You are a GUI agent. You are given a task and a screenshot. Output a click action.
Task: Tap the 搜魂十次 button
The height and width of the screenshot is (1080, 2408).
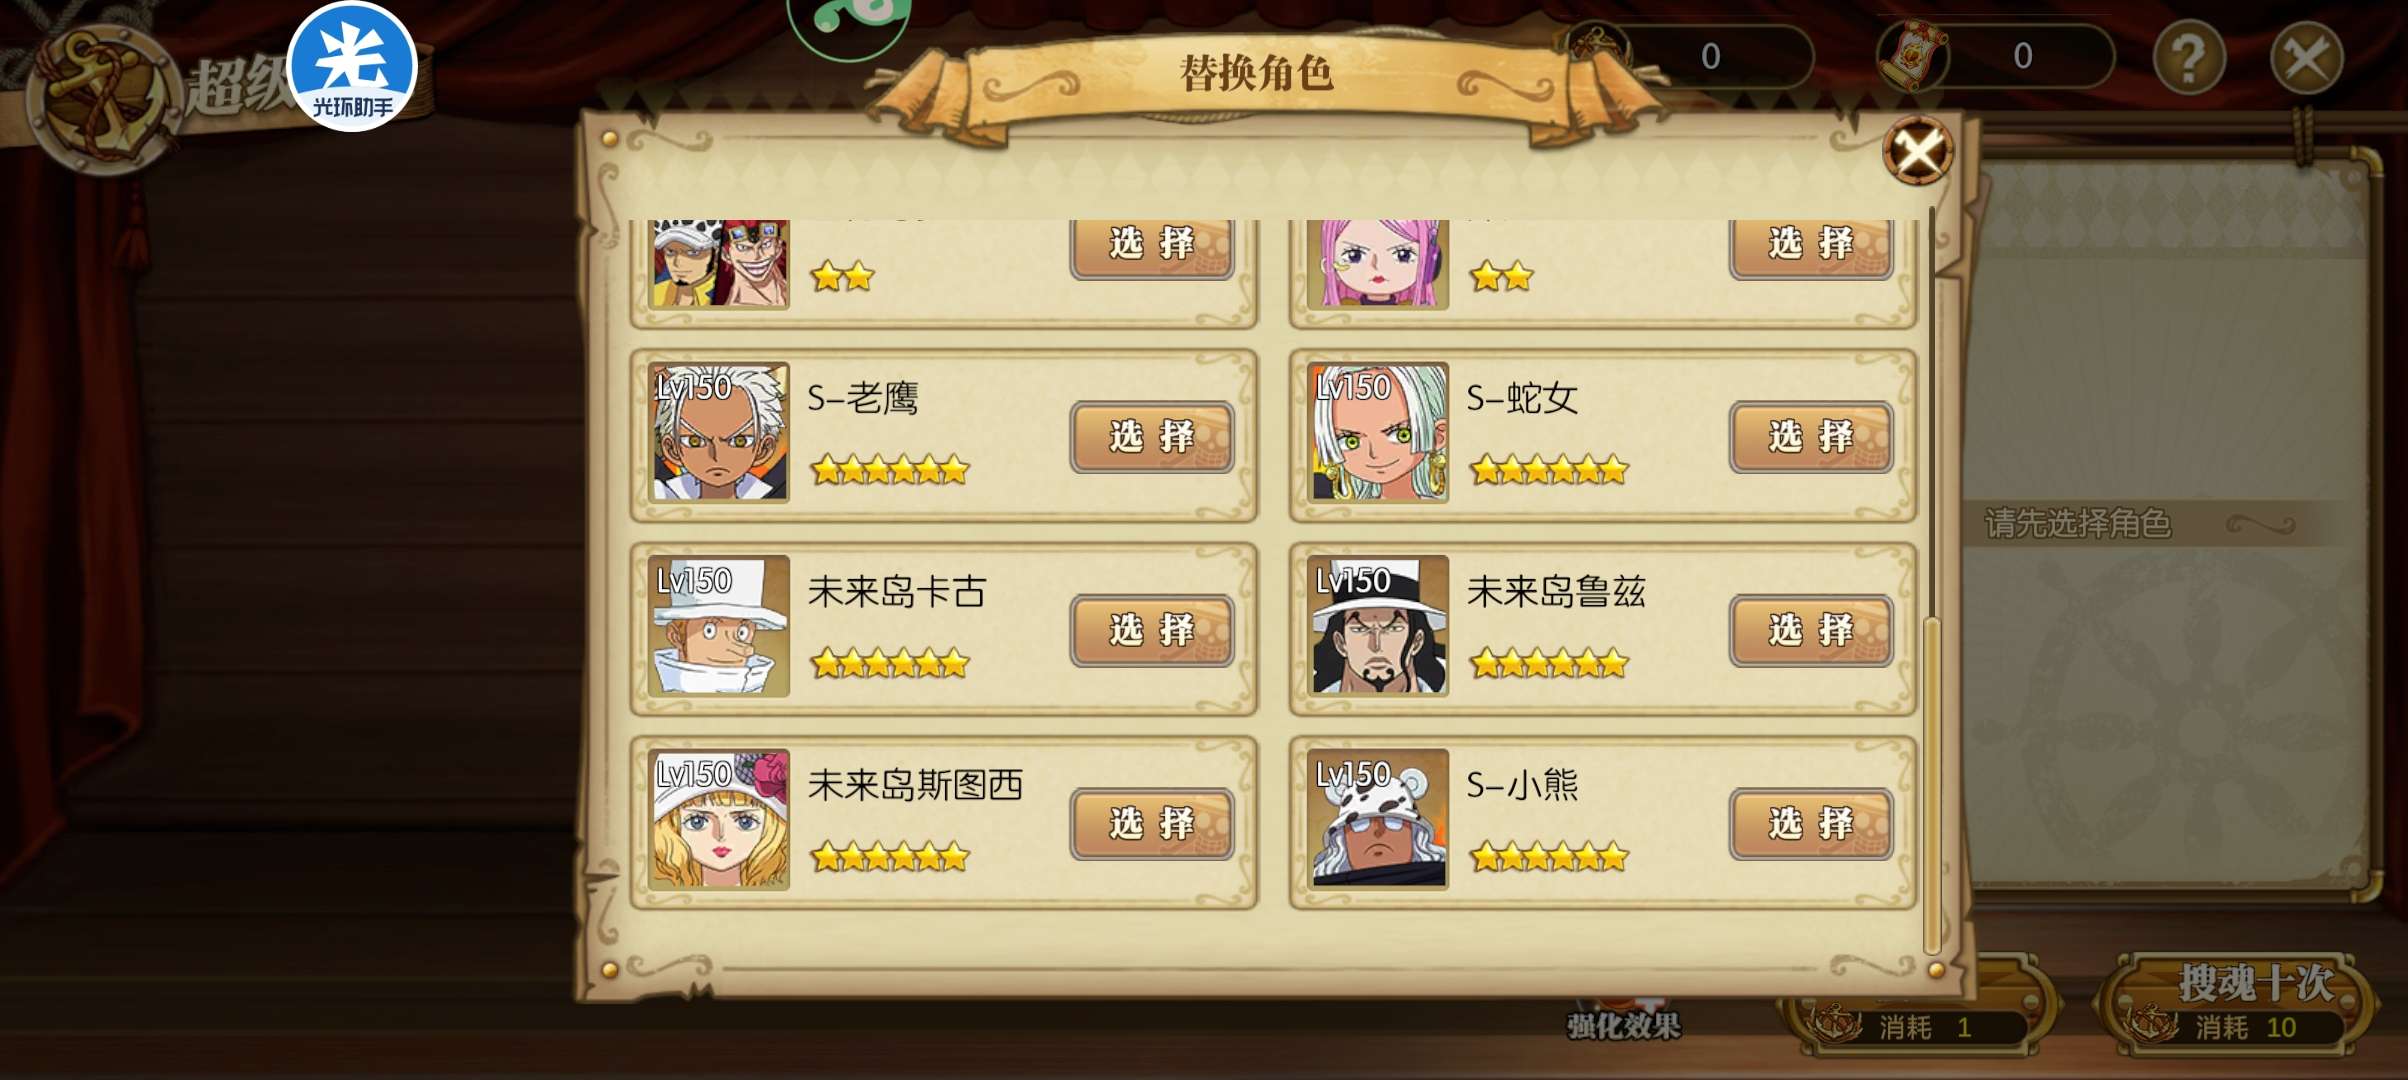point(2235,1004)
